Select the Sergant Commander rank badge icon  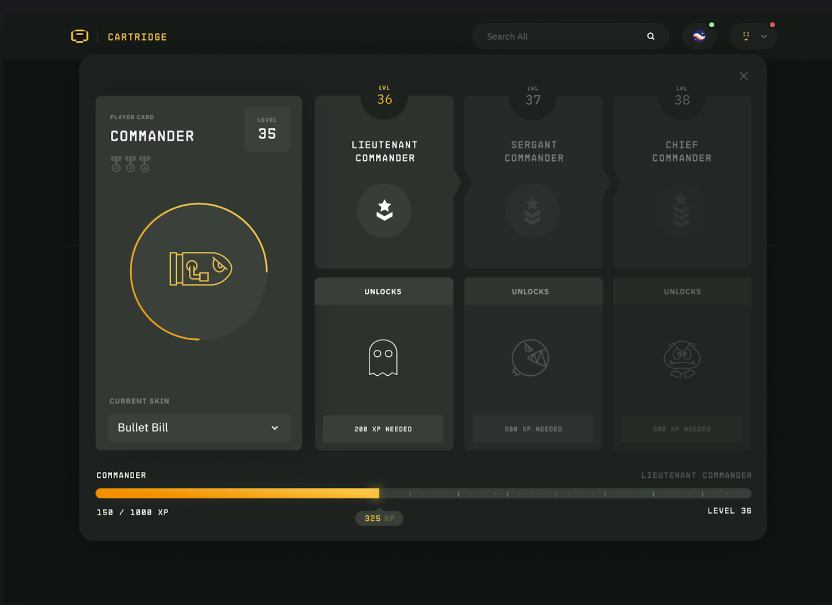pyautogui.click(x=532, y=210)
